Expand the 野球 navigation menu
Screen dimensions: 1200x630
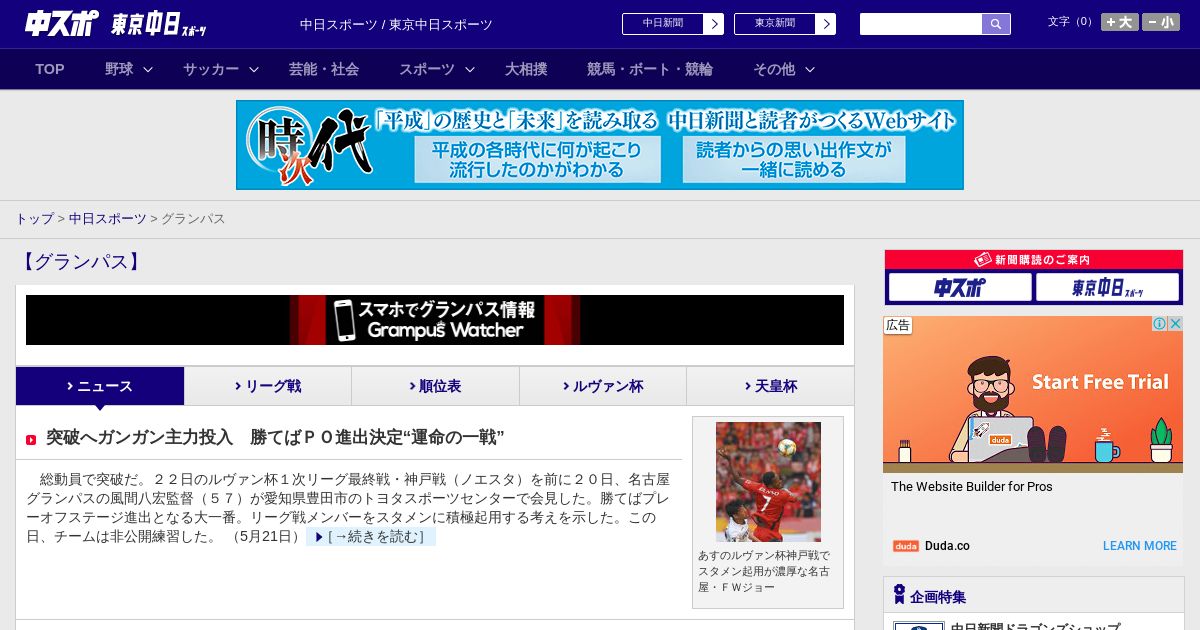128,69
